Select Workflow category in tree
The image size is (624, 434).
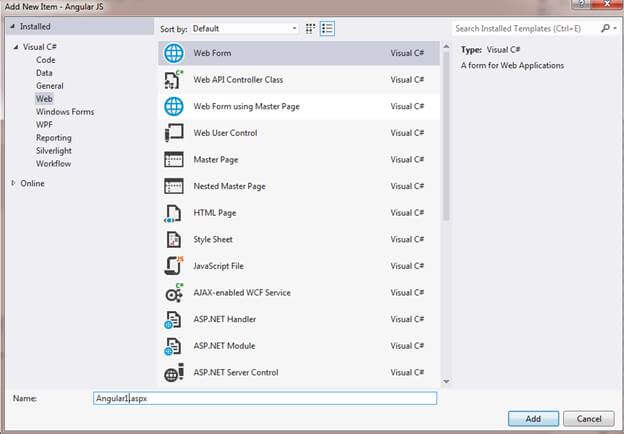[53, 164]
